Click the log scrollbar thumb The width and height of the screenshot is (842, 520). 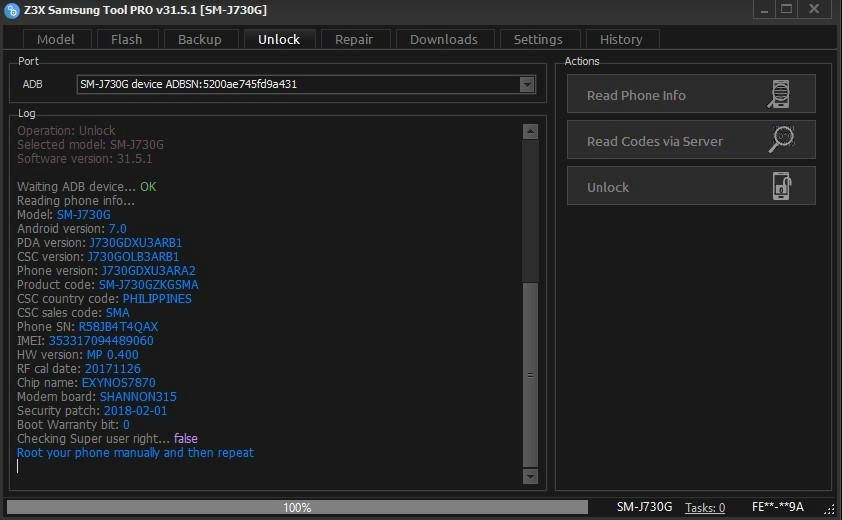[530, 374]
